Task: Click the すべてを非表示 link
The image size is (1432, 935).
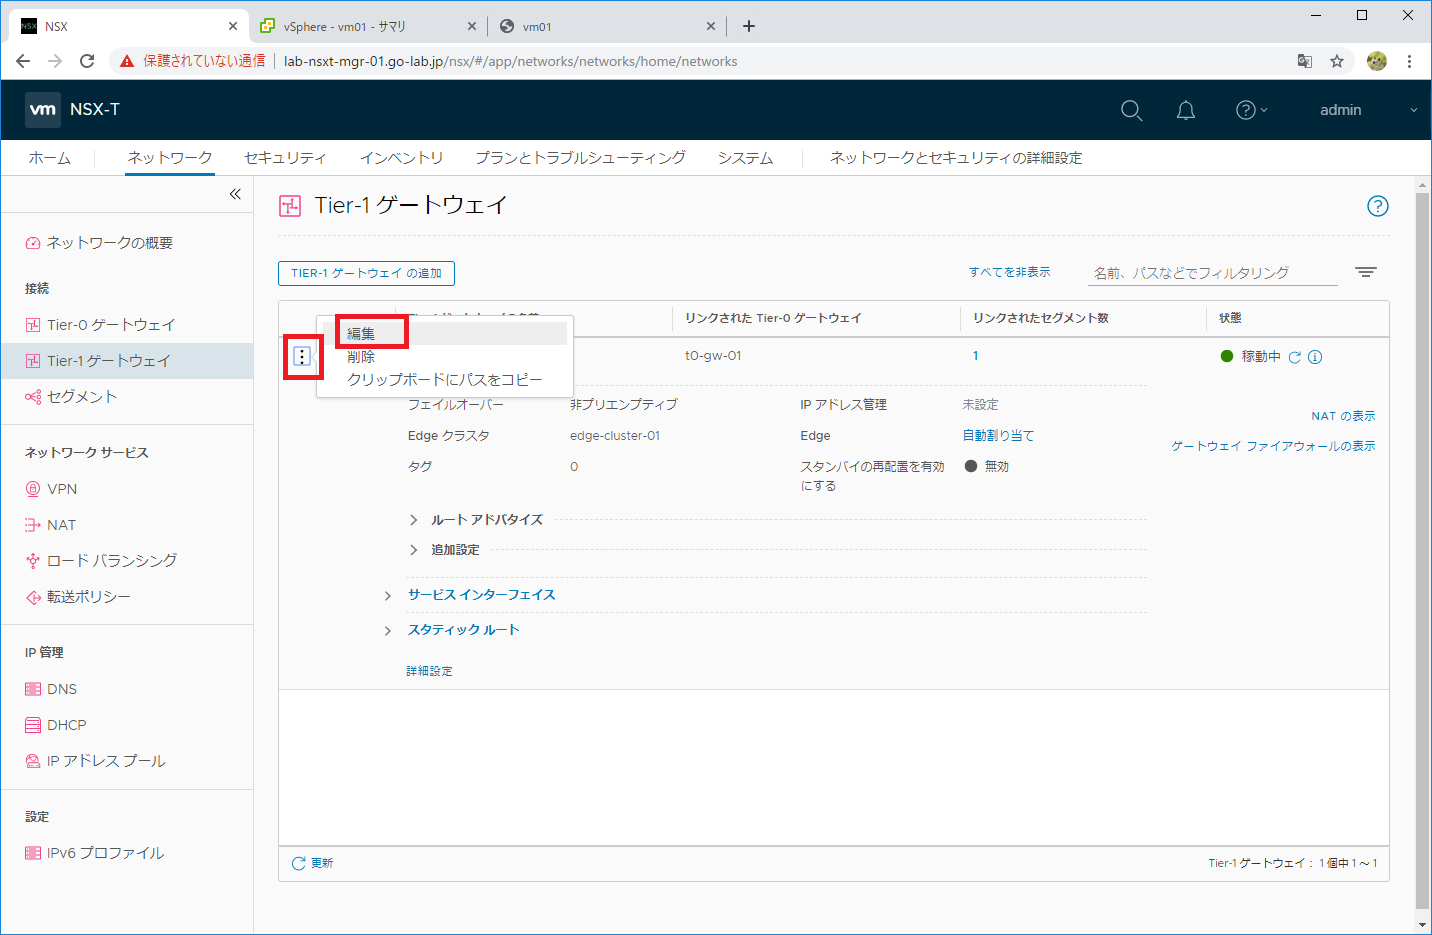Action: click(x=1009, y=272)
